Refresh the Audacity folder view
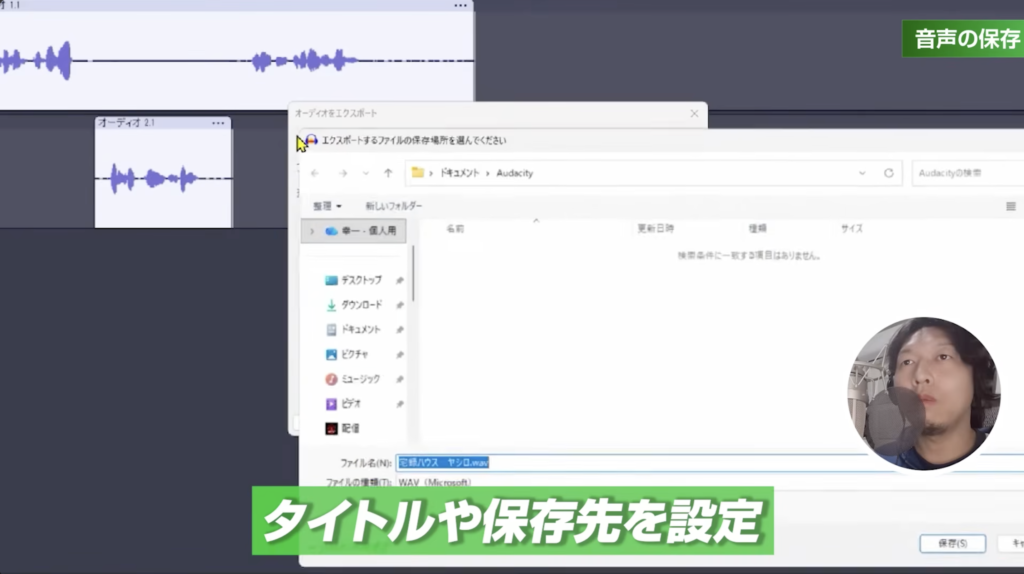Viewport: 1024px width, 574px height. [x=888, y=173]
